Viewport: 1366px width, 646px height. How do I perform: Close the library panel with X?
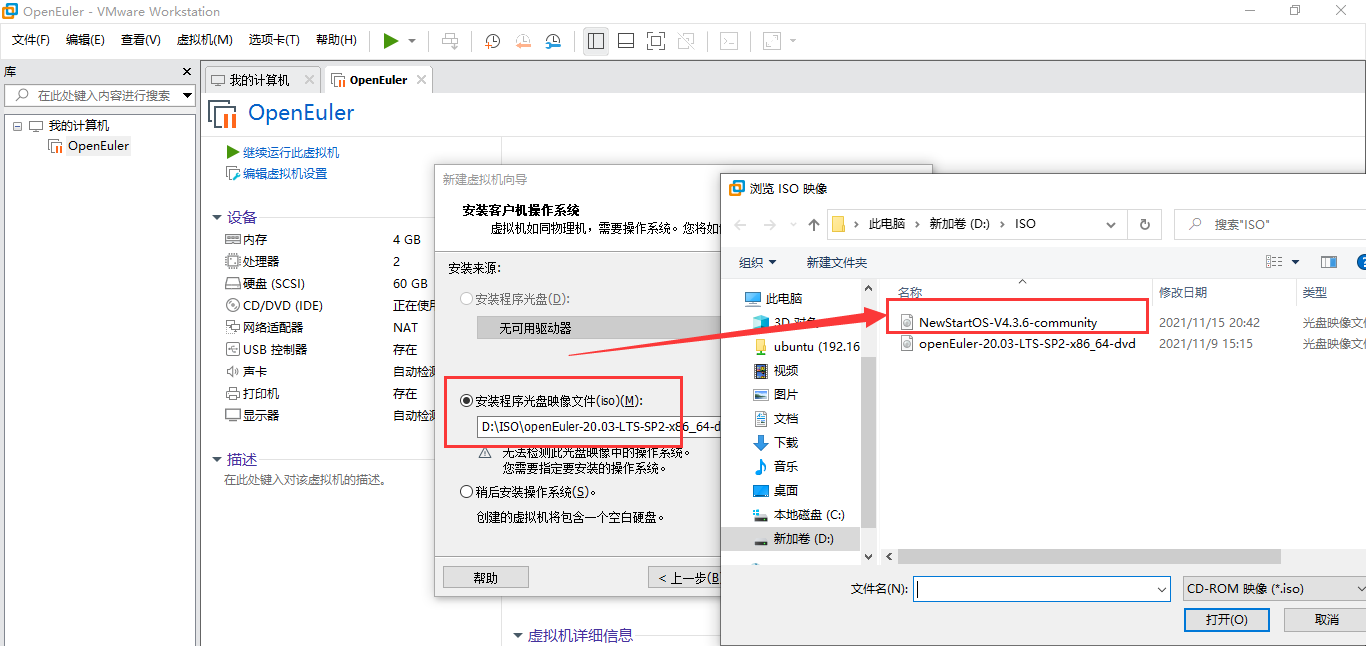click(x=186, y=72)
